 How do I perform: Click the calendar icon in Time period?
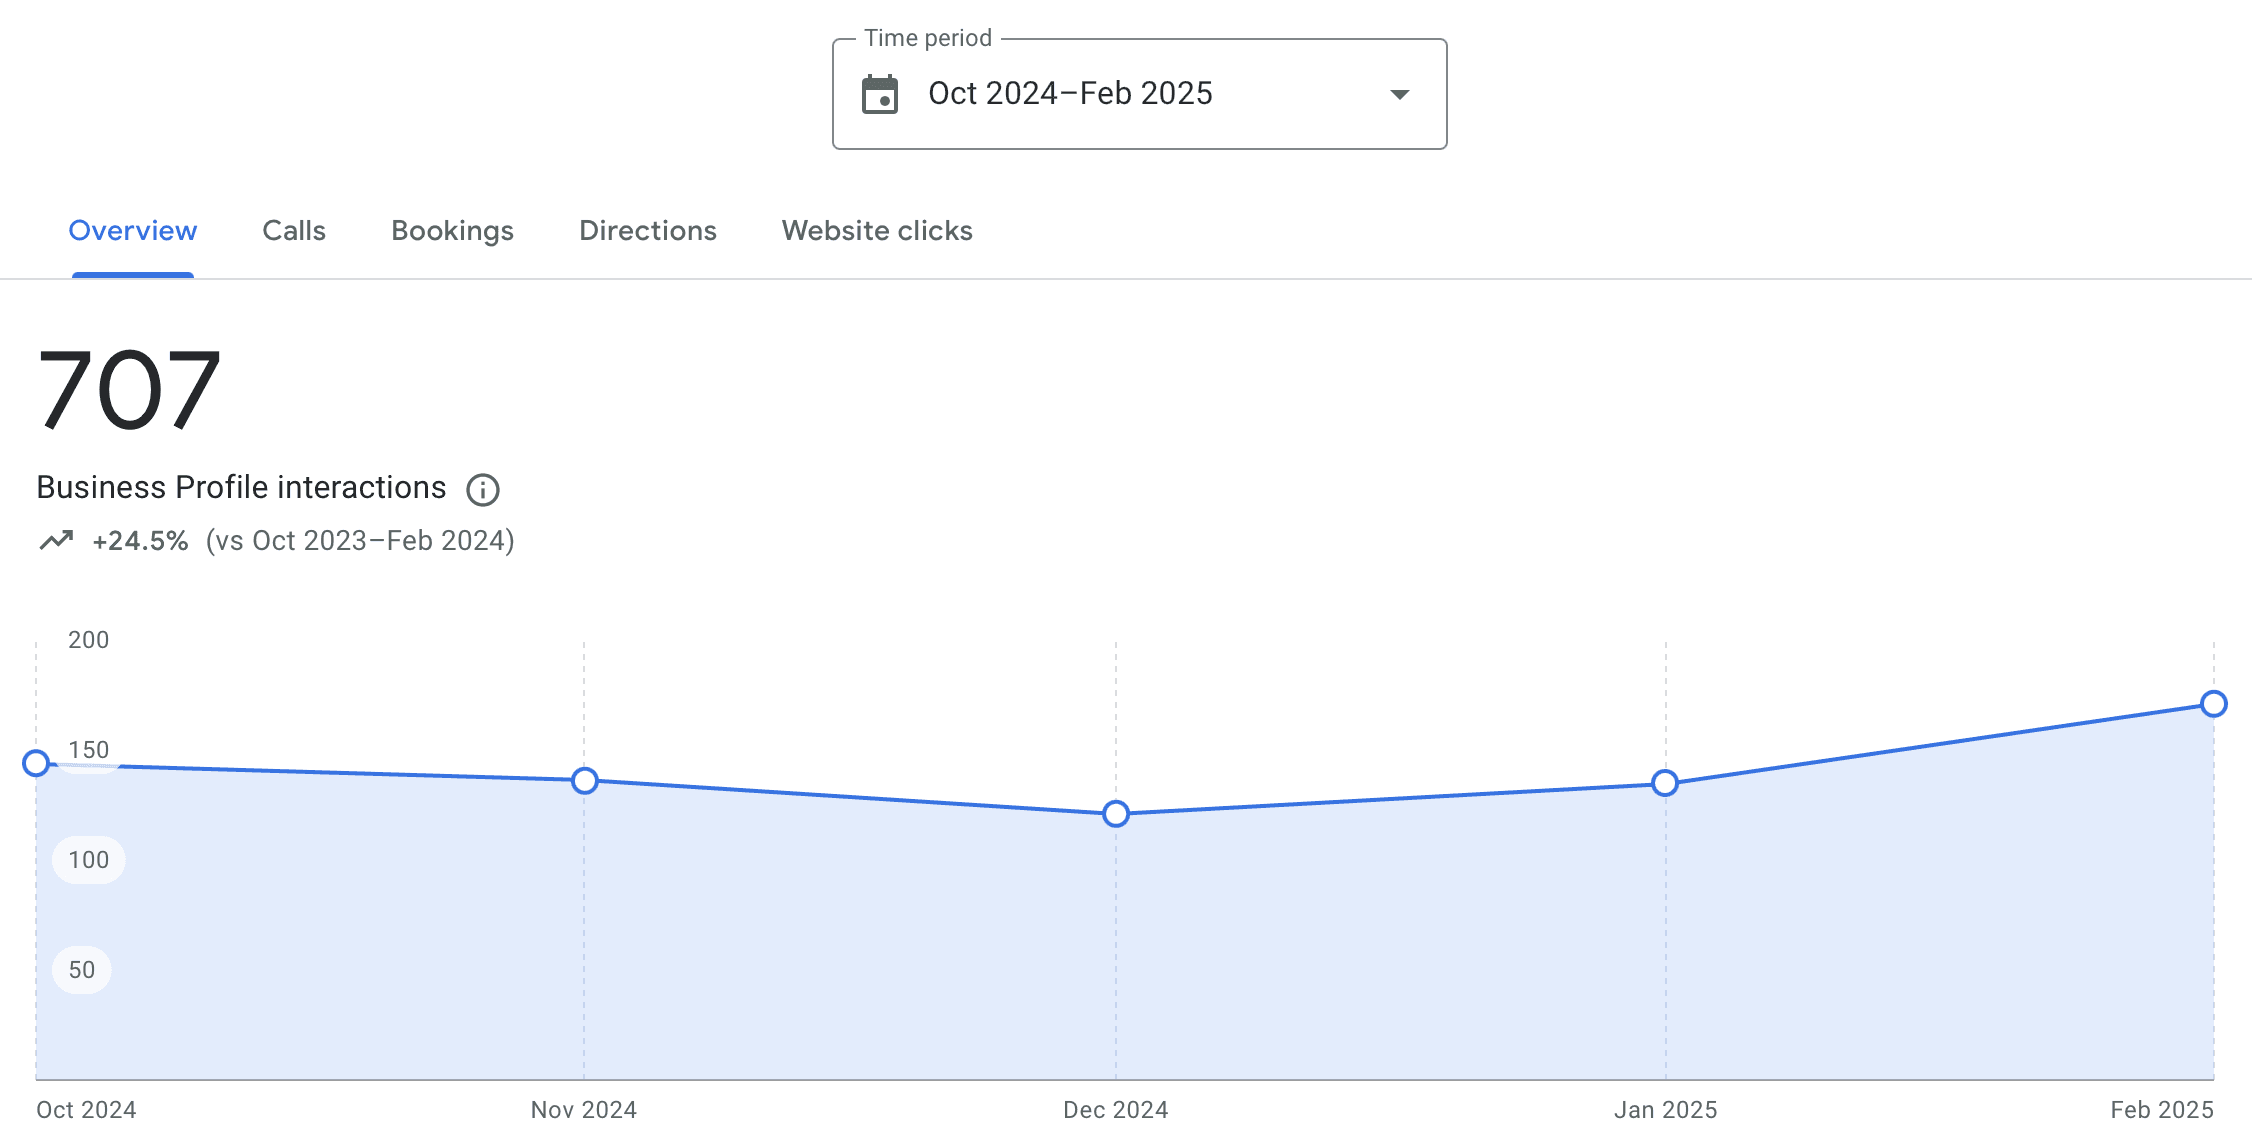880,94
